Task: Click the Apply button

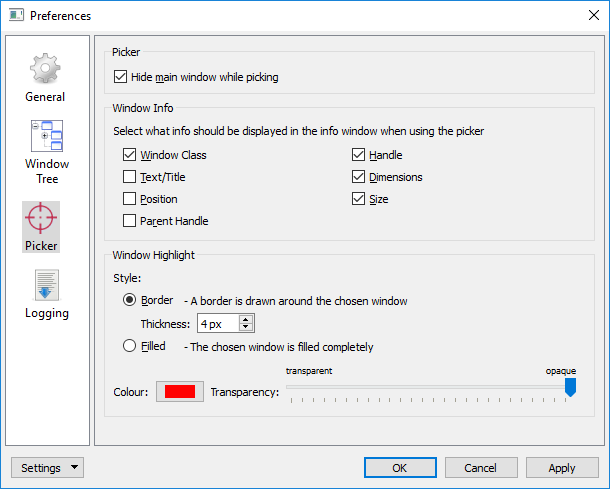Action: pos(562,467)
